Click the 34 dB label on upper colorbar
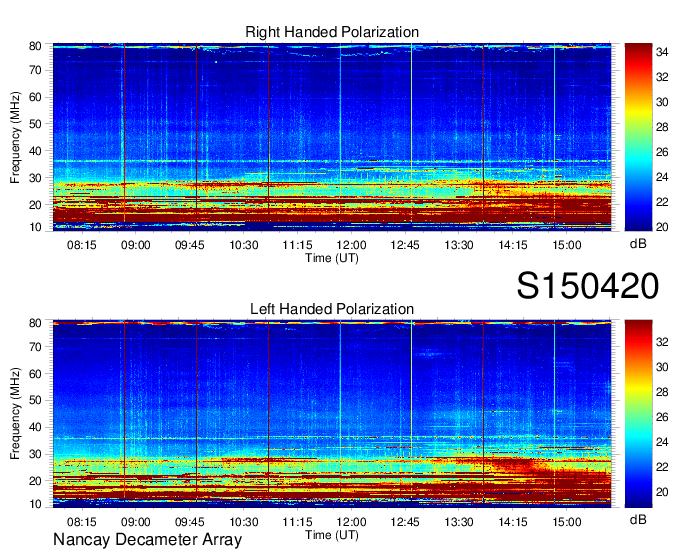Screen dimensions: 680x552 (x=662, y=52)
